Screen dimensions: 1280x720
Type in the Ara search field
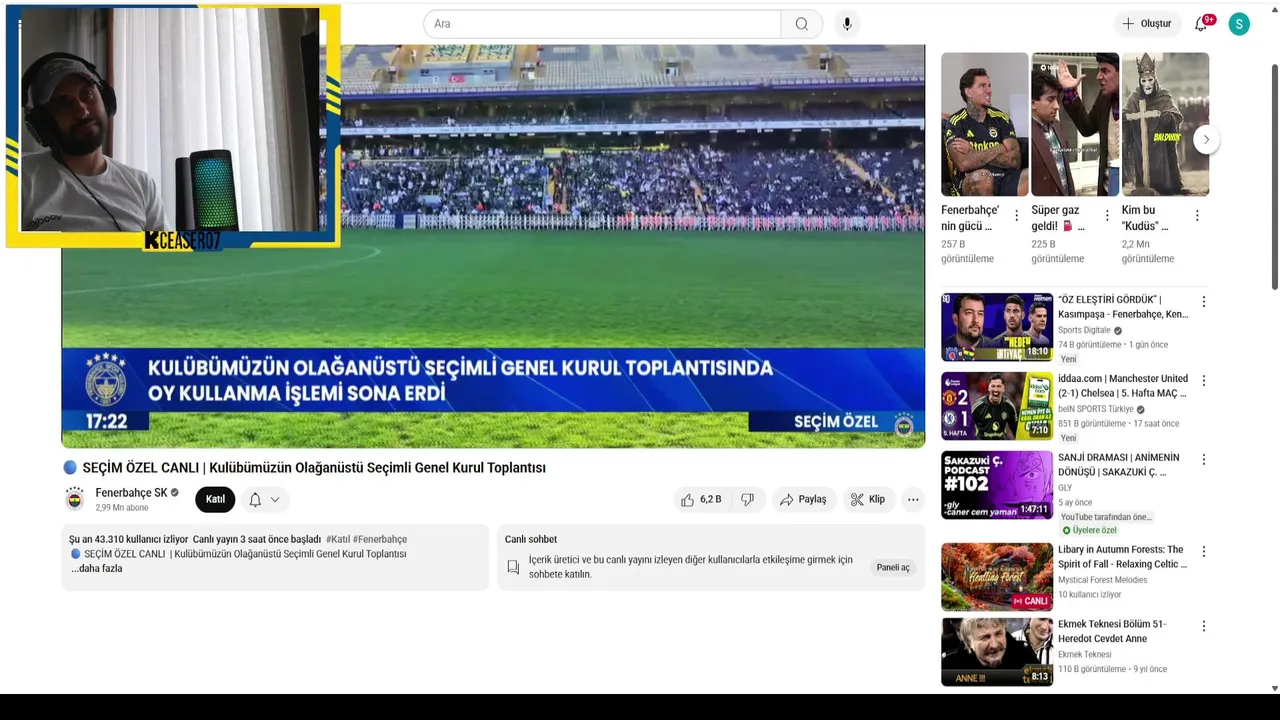coord(602,24)
